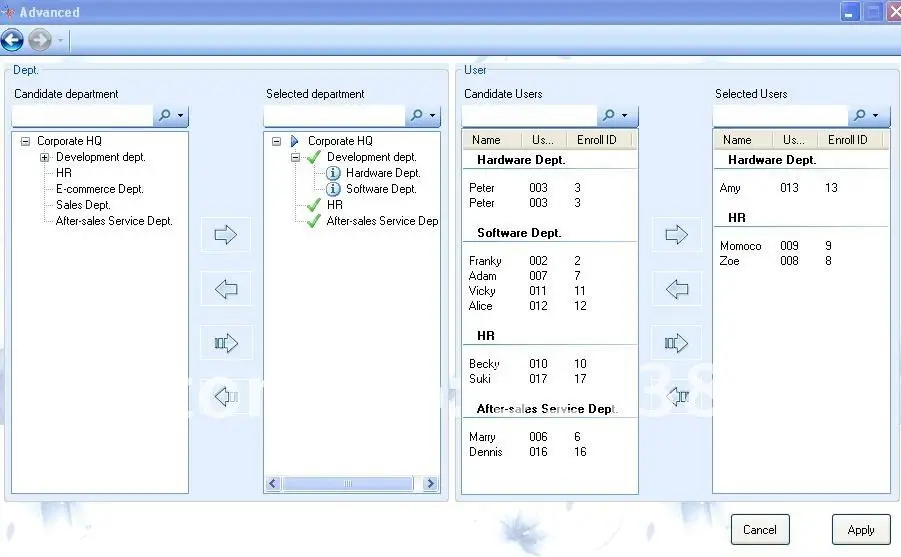The height and width of the screenshot is (557, 901).
Task: Click the Software Dept. group header in Candidate Users
Action: point(519,233)
